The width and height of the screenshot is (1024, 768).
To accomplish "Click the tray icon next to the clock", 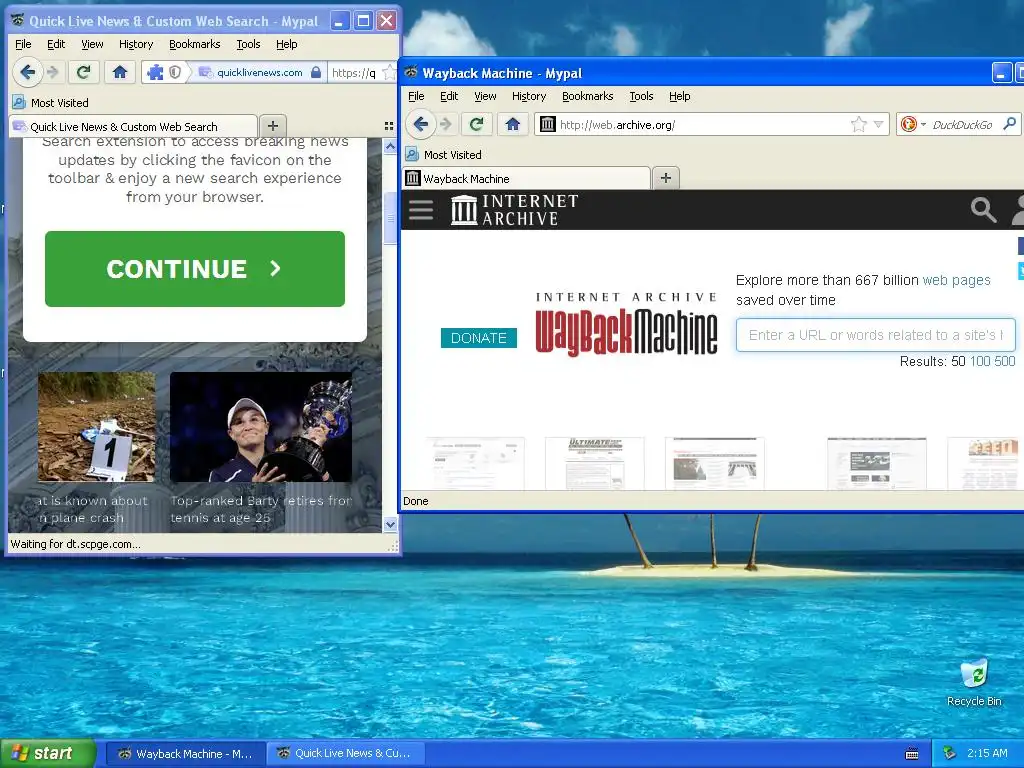I will (950, 754).
